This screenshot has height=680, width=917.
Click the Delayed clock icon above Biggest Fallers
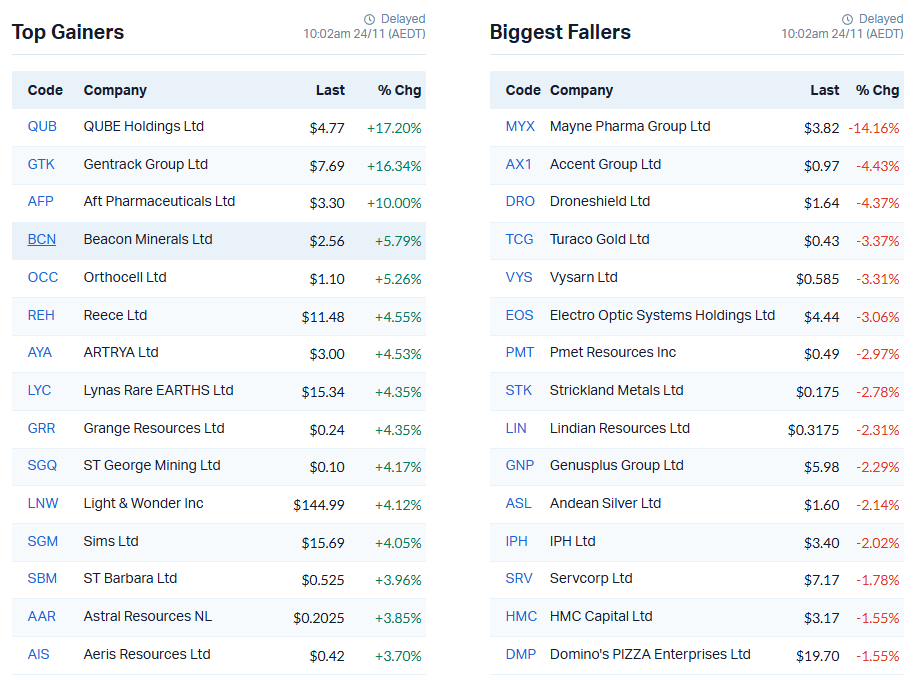pyautogui.click(x=847, y=19)
